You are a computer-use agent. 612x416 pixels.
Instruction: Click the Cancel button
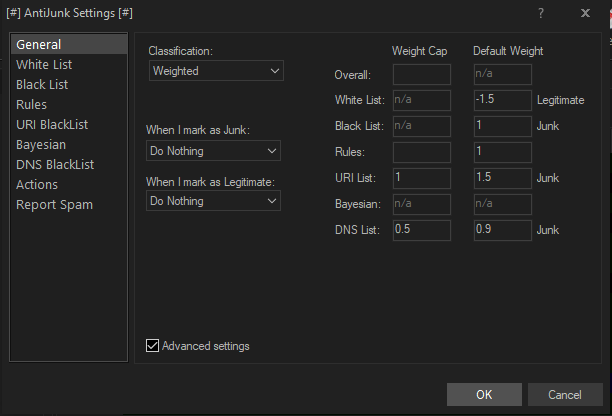[x=565, y=394]
